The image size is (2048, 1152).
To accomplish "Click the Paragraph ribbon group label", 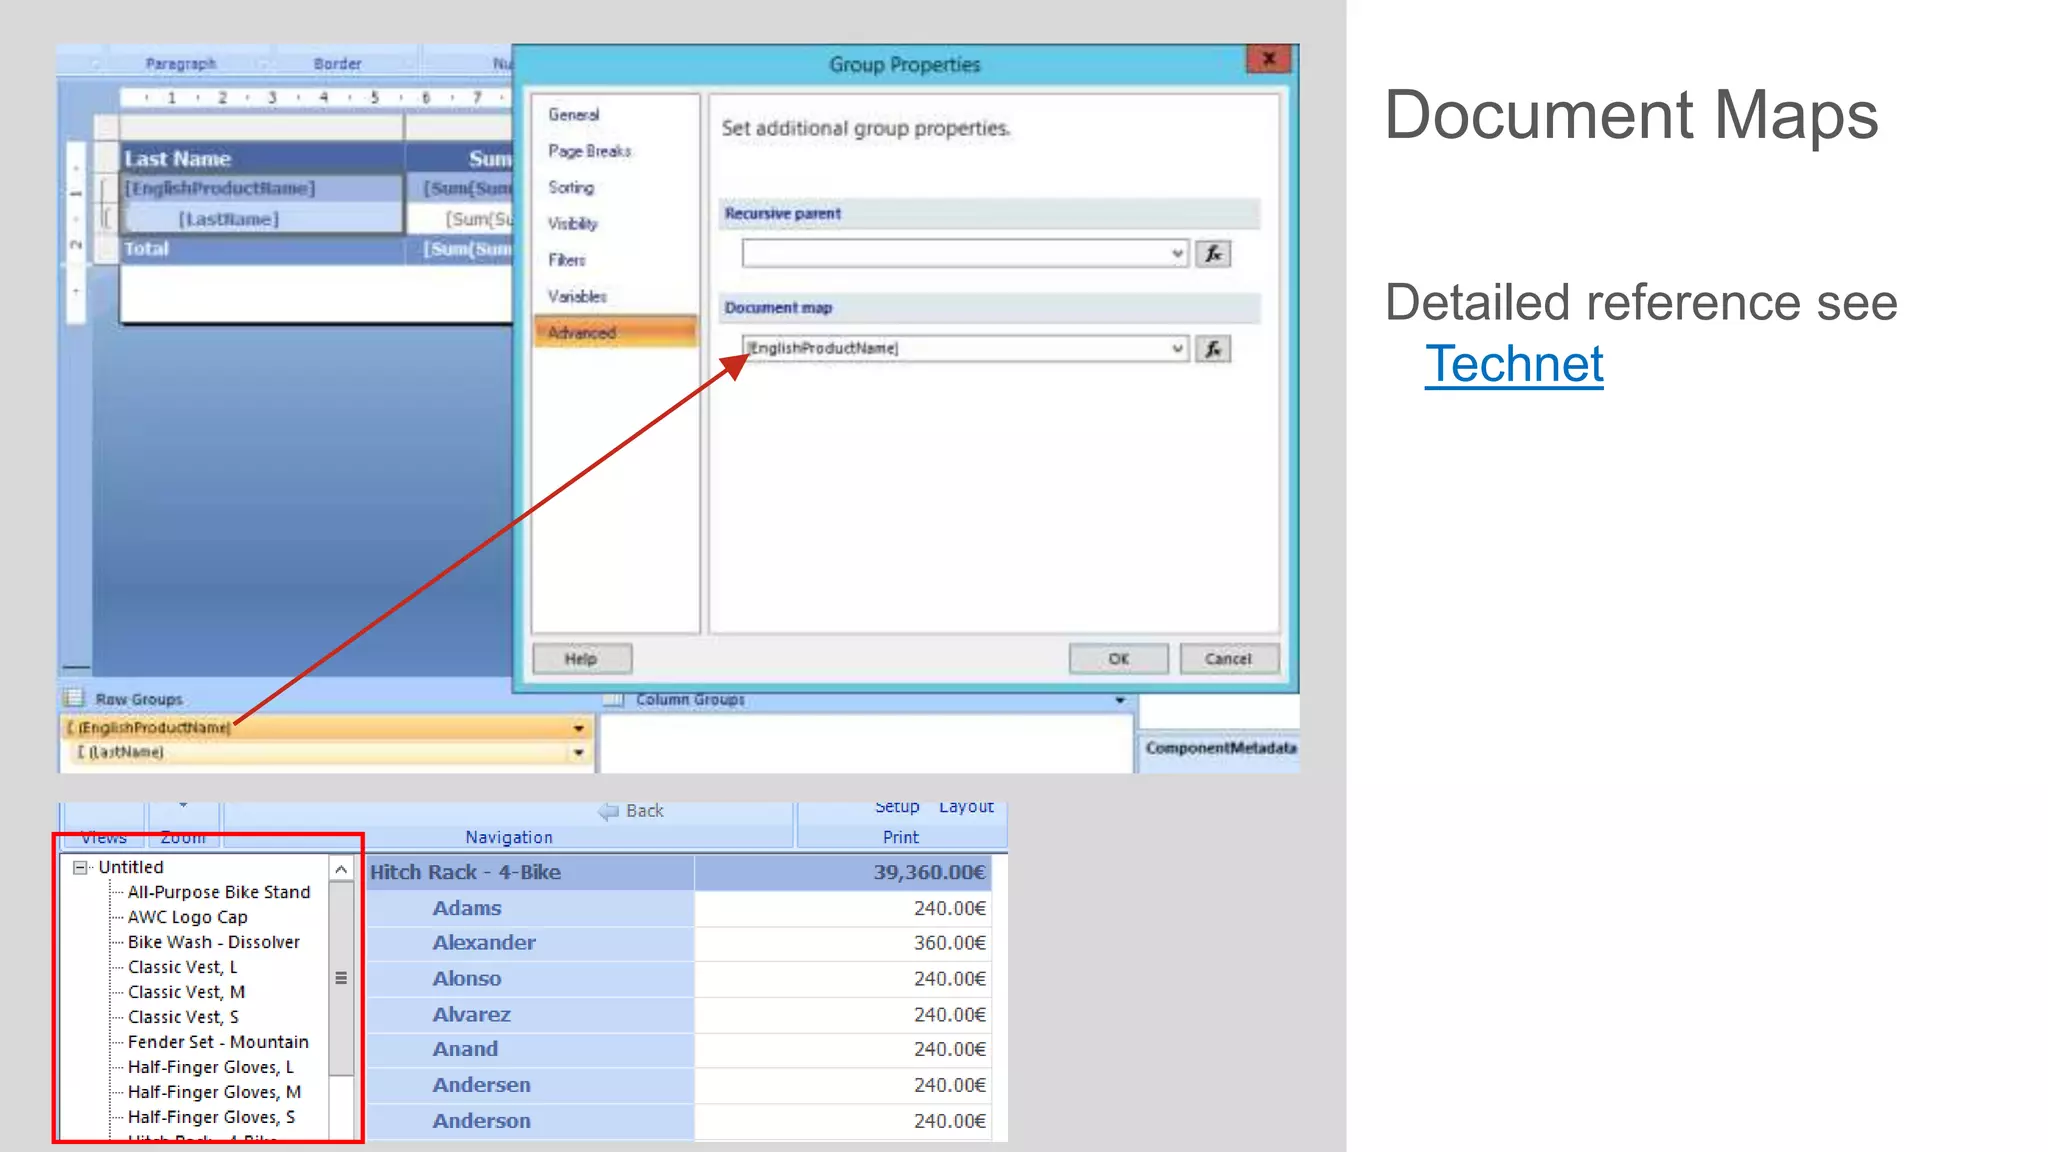I will (181, 64).
